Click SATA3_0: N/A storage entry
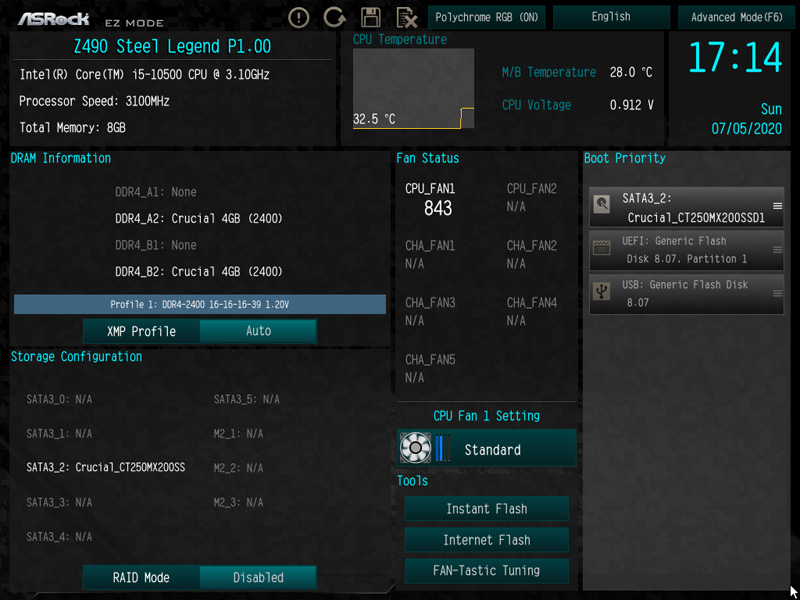This screenshot has height=600, width=800. click(59, 399)
